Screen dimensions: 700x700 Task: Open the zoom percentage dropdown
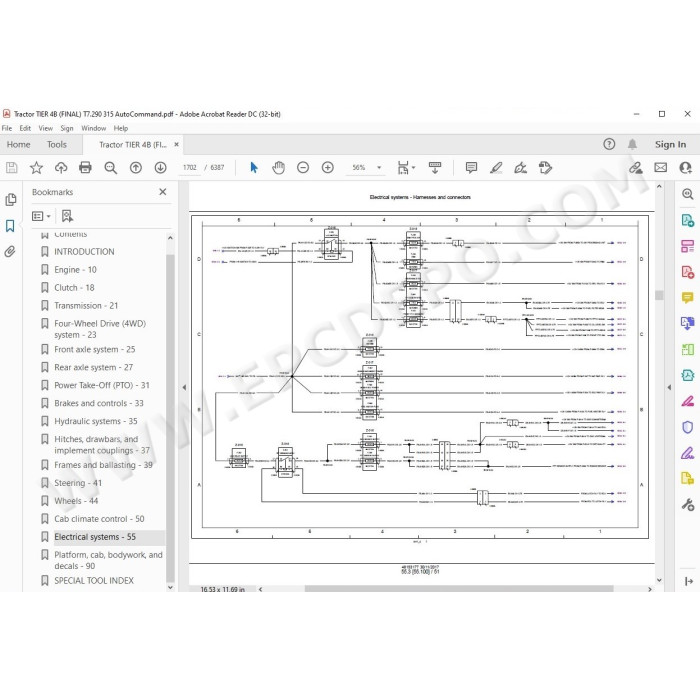click(379, 167)
